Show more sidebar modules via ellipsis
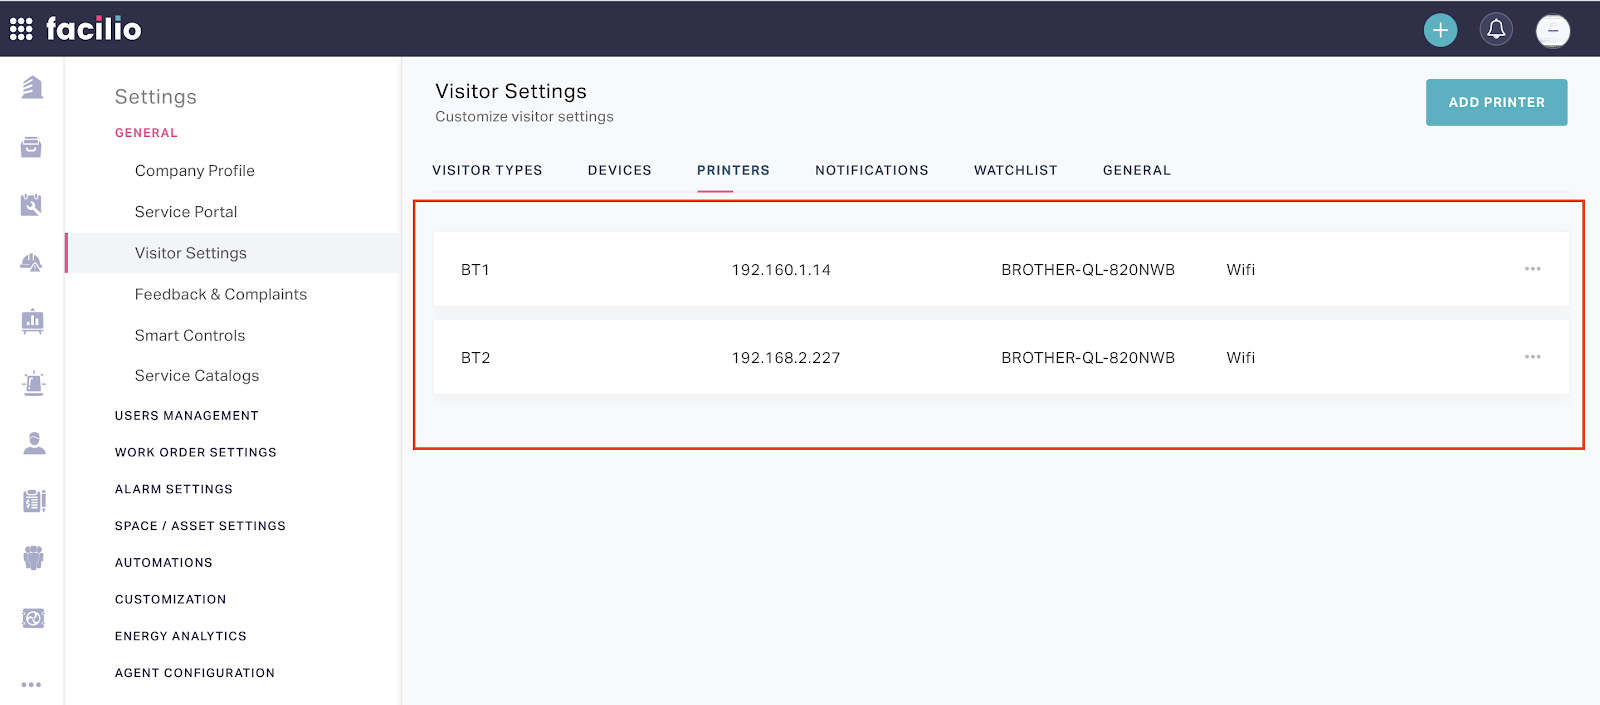This screenshot has height=705, width=1600. pos(32,685)
